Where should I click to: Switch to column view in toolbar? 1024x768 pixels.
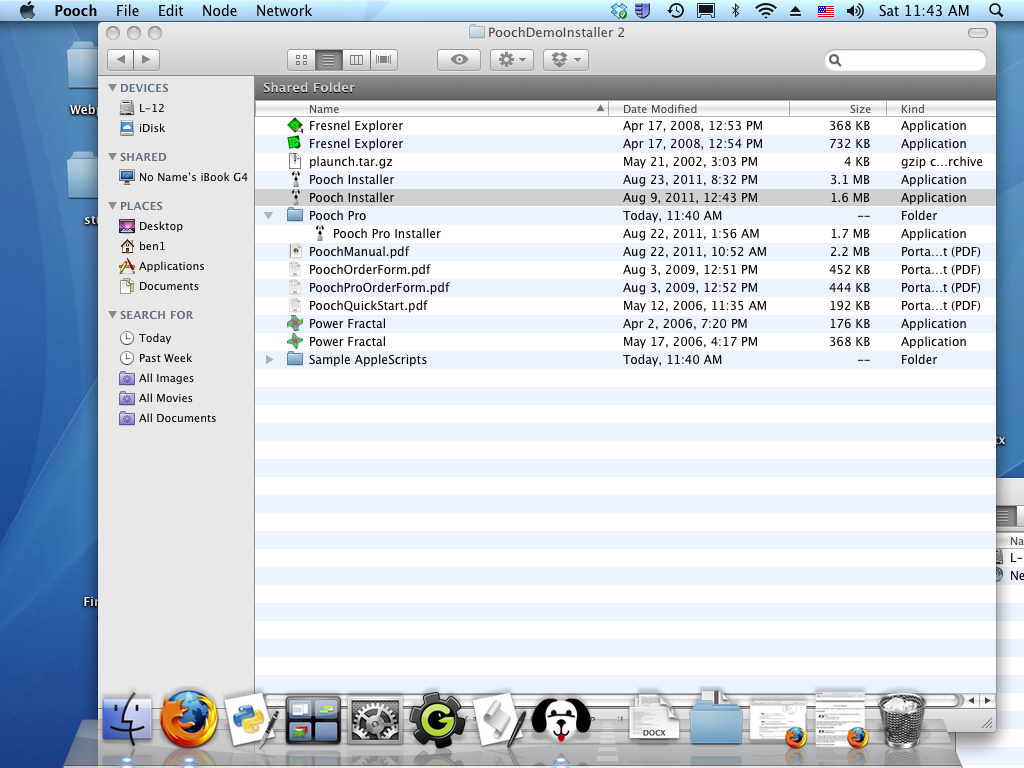[357, 59]
